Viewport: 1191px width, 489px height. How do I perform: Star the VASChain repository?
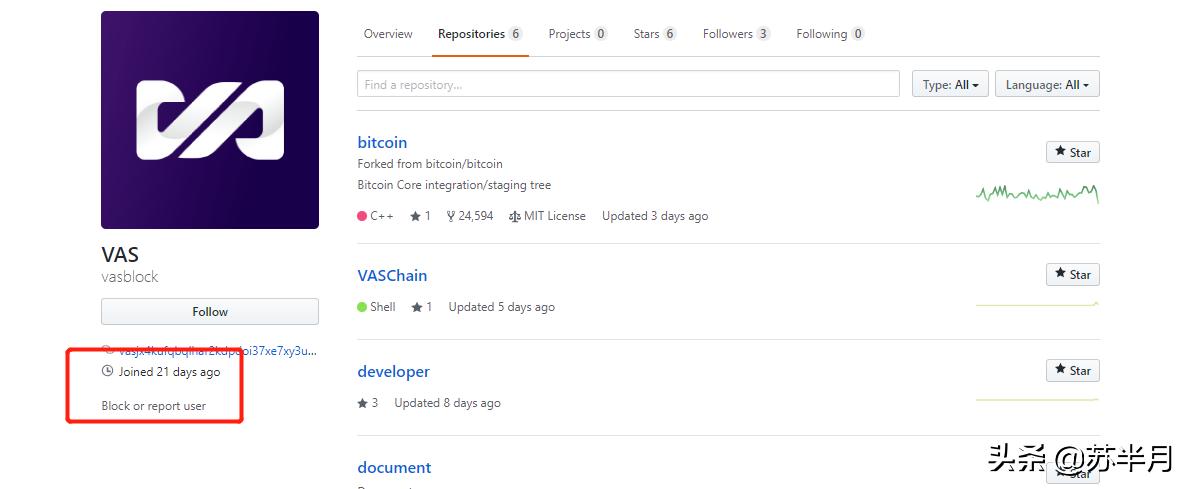pos(1072,274)
